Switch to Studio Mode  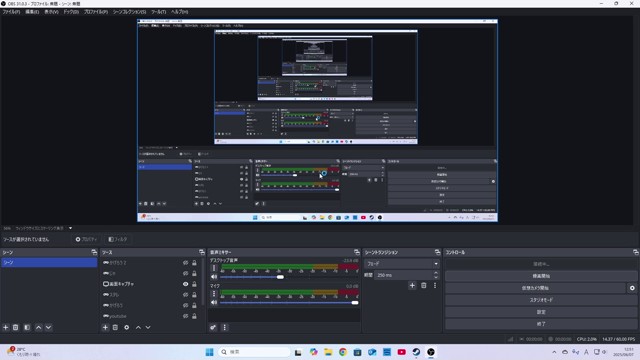click(x=541, y=300)
